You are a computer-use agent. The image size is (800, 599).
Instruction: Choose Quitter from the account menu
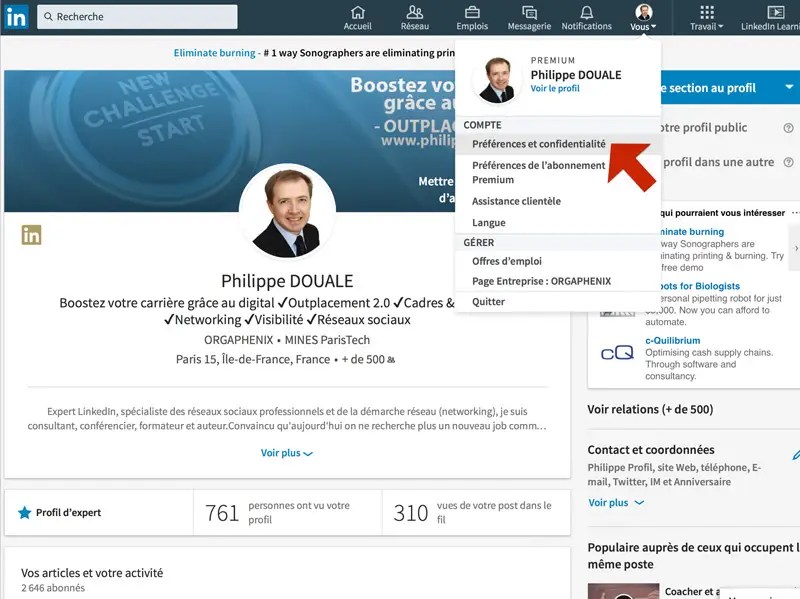click(x=487, y=301)
